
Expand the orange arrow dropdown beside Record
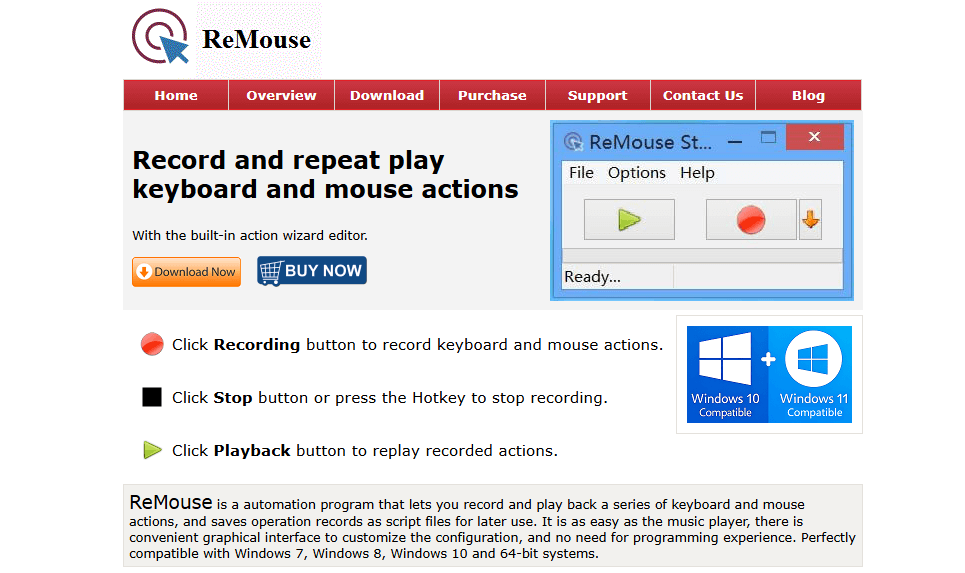pyautogui.click(x=810, y=220)
